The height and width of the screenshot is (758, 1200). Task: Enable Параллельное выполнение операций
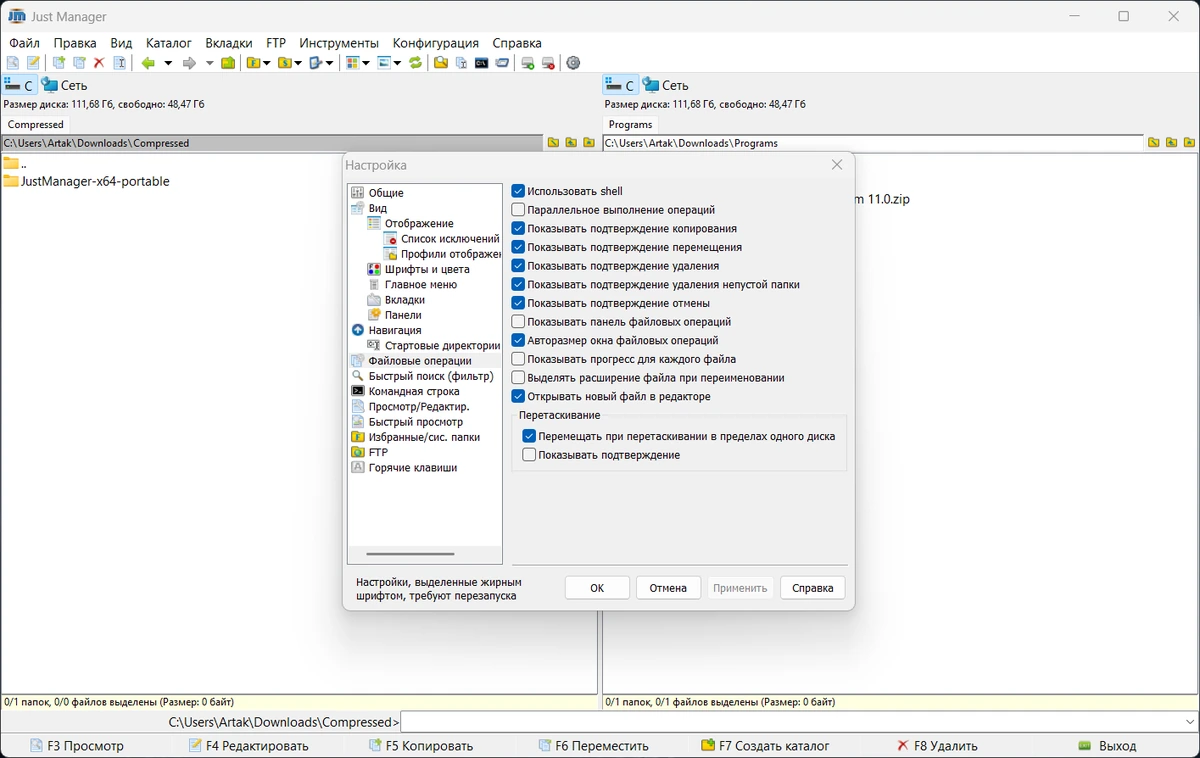[x=518, y=210]
